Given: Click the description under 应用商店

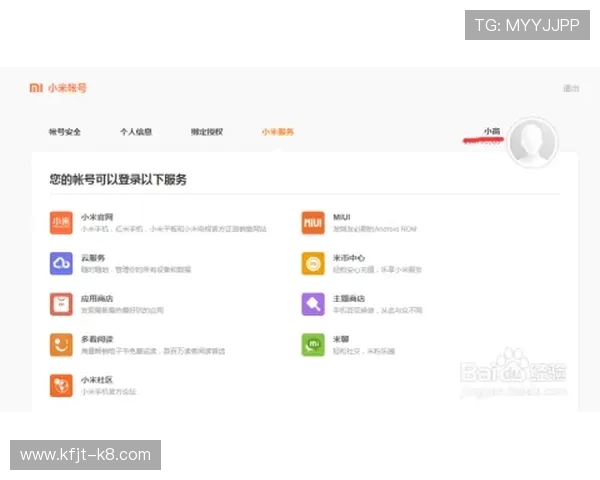Looking at the screenshot, I should click(x=122, y=310).
